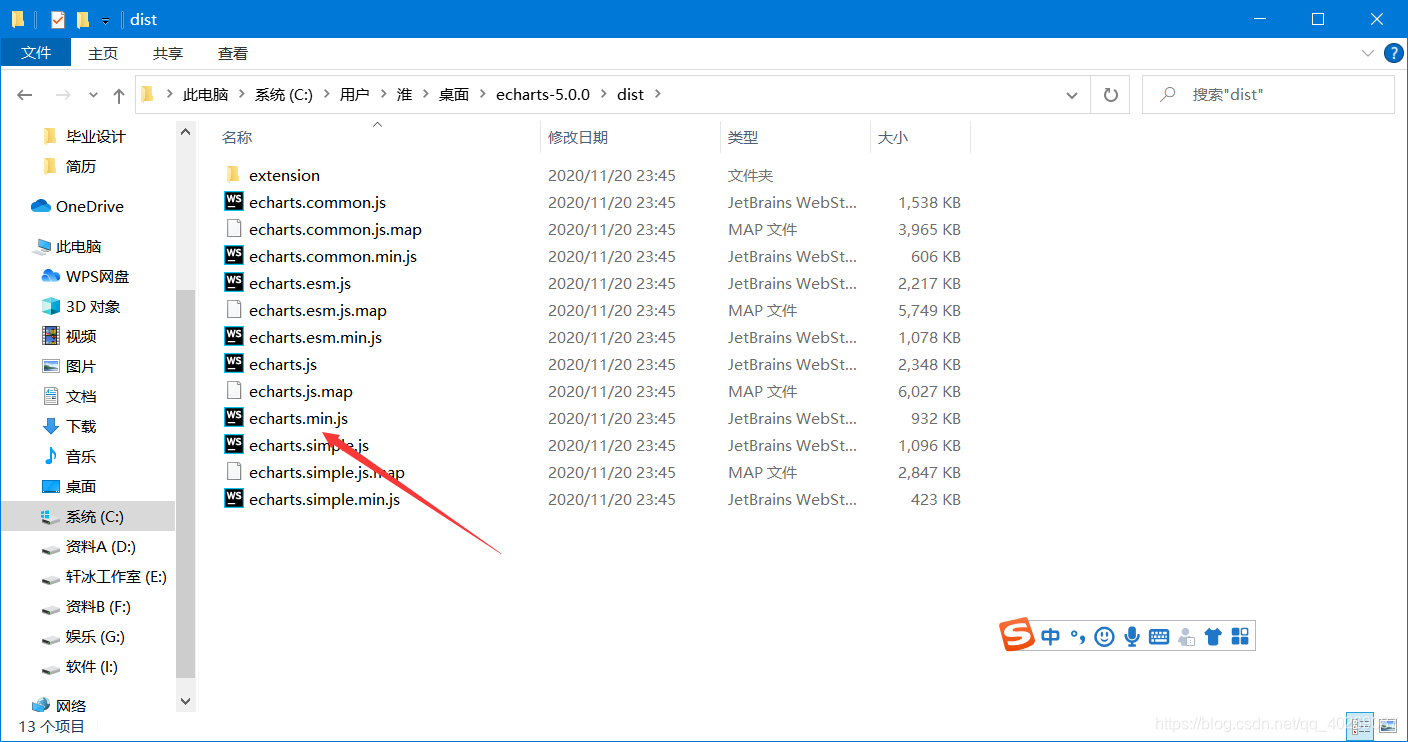Image resolution: width=1408 pixels, height=742 pixels.
Task: Click the Sogou voice microphone icon
Action: tap(1132, 636)
